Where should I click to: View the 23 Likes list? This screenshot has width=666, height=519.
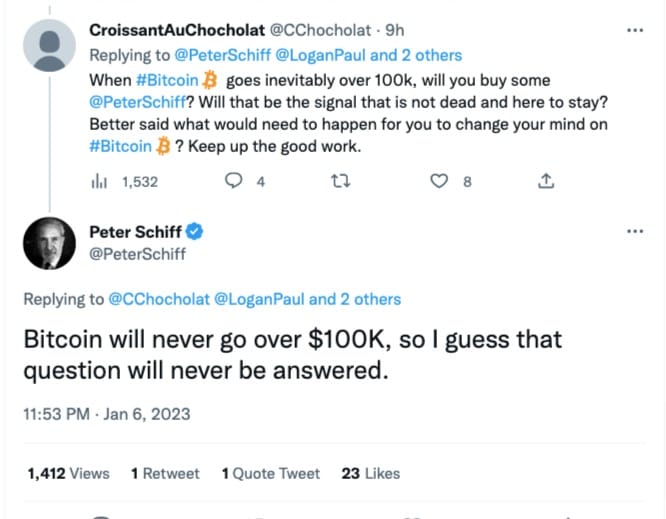(371, 474)
